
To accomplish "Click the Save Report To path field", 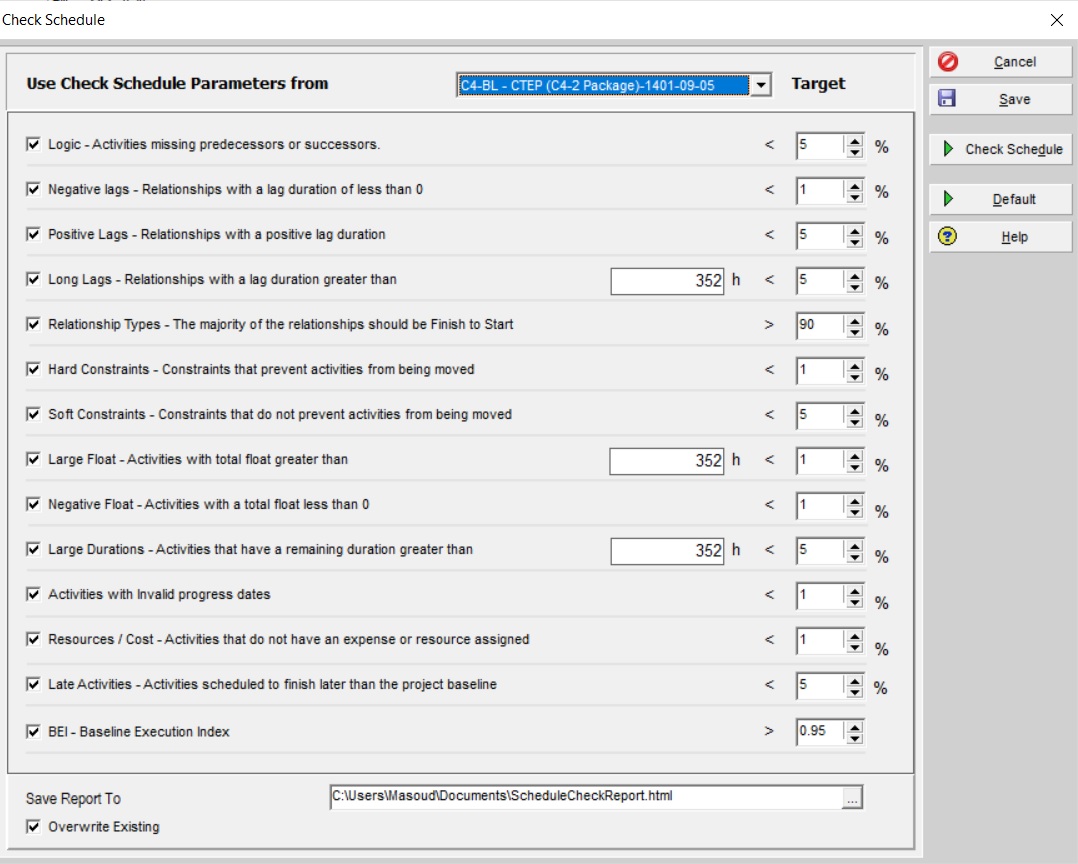I will coord(586,797).
